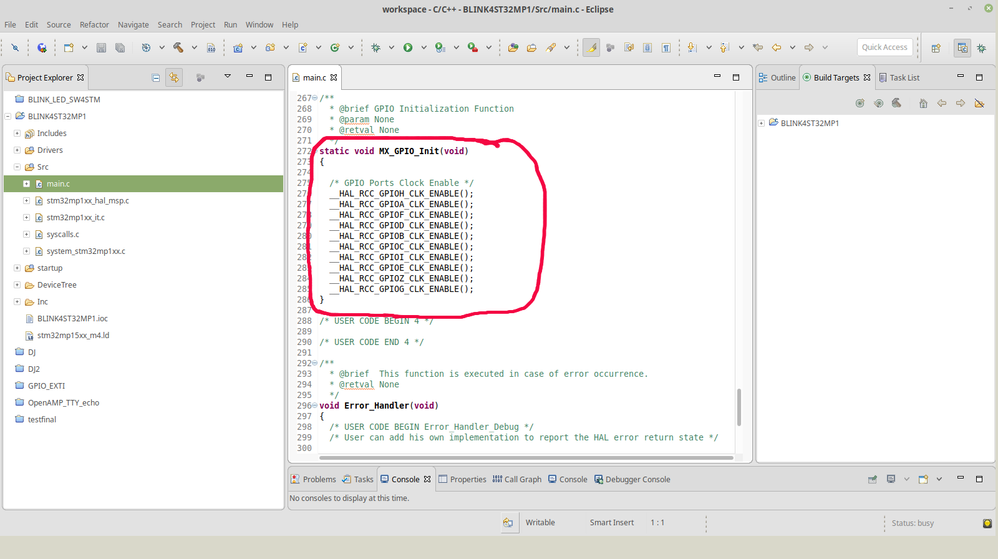This screenshot has height=559, width=998.
Task: Open the Properties tab
Action: click(462, 479)
